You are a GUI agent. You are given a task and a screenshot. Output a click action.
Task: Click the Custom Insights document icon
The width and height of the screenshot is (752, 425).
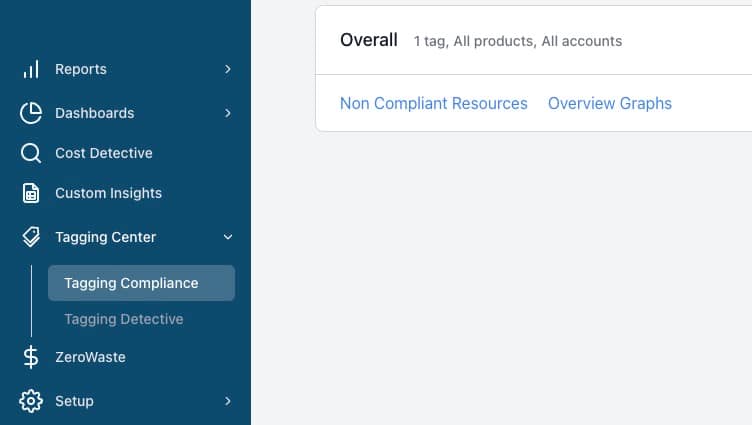click(31, 193)
